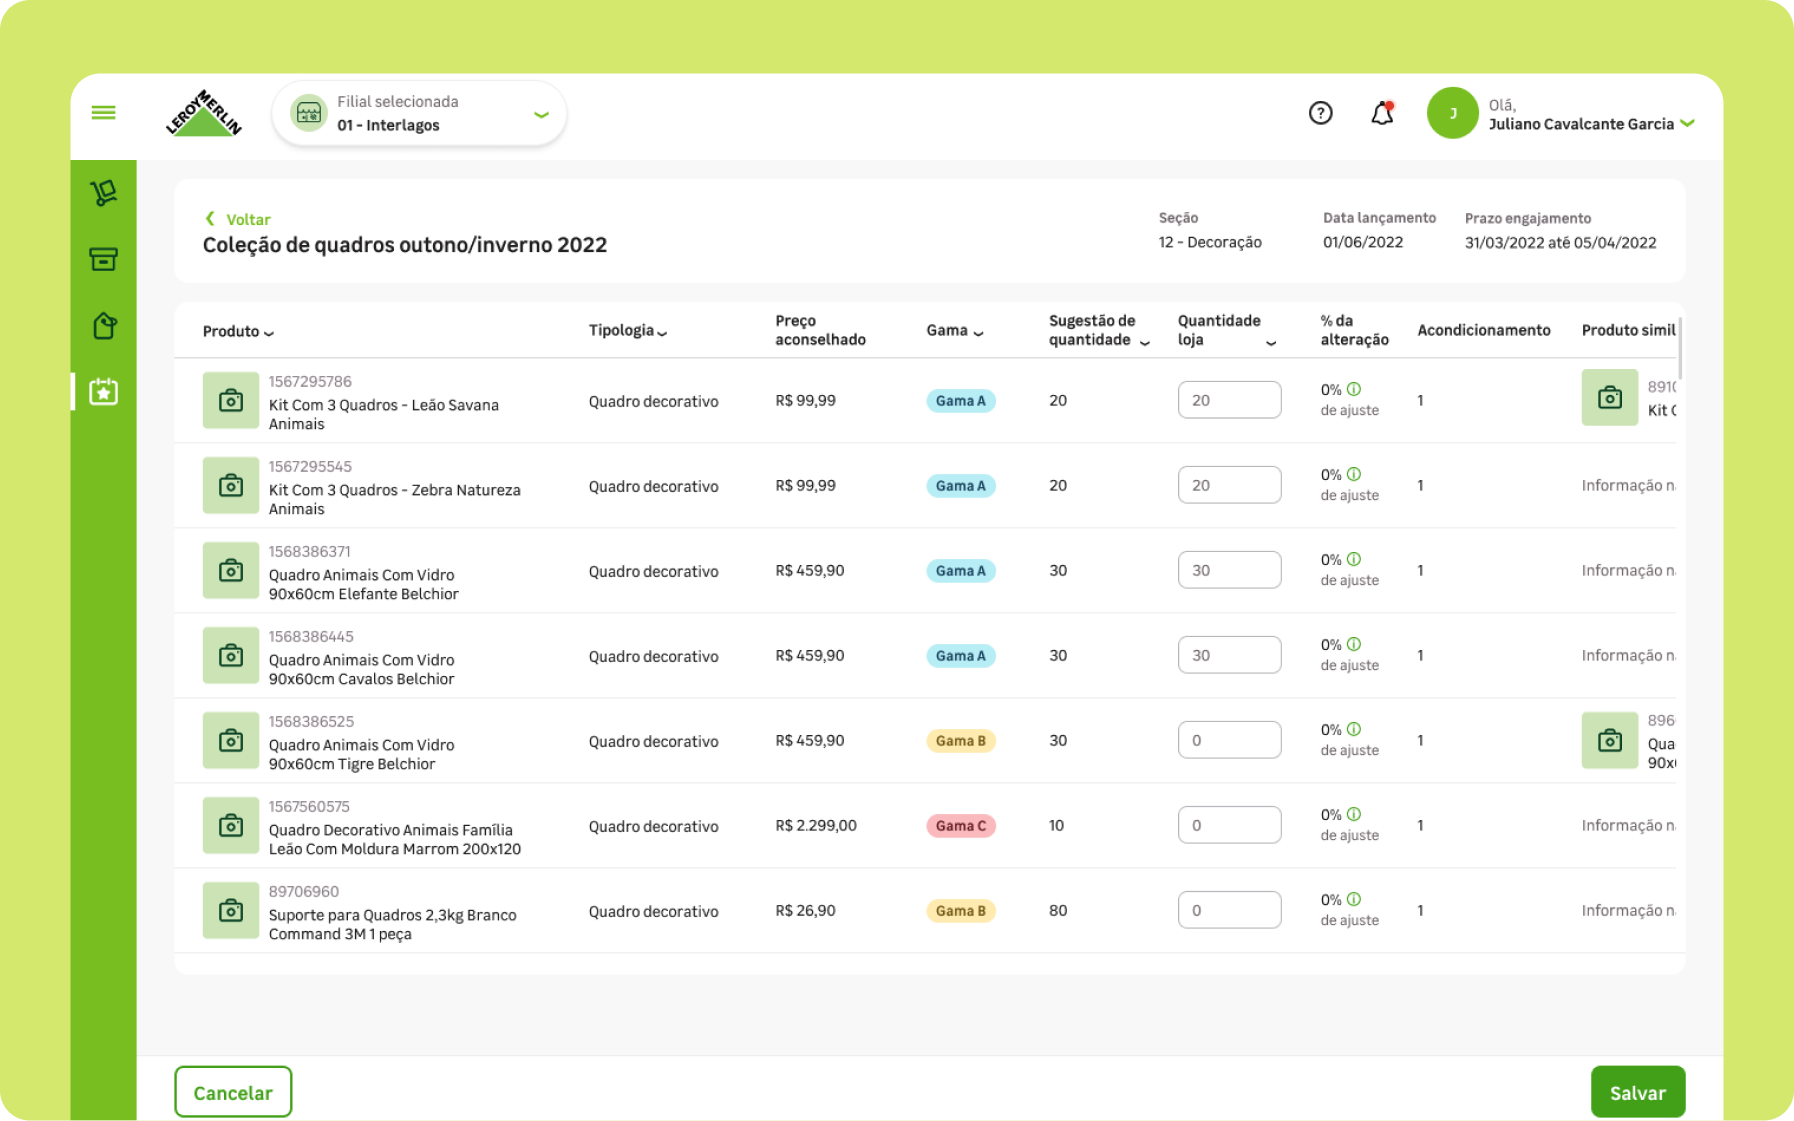The width and height of the screenshot is (1794, 1121).
Task: Click 12 - Decoração section value
Action: pos(1210,242)
